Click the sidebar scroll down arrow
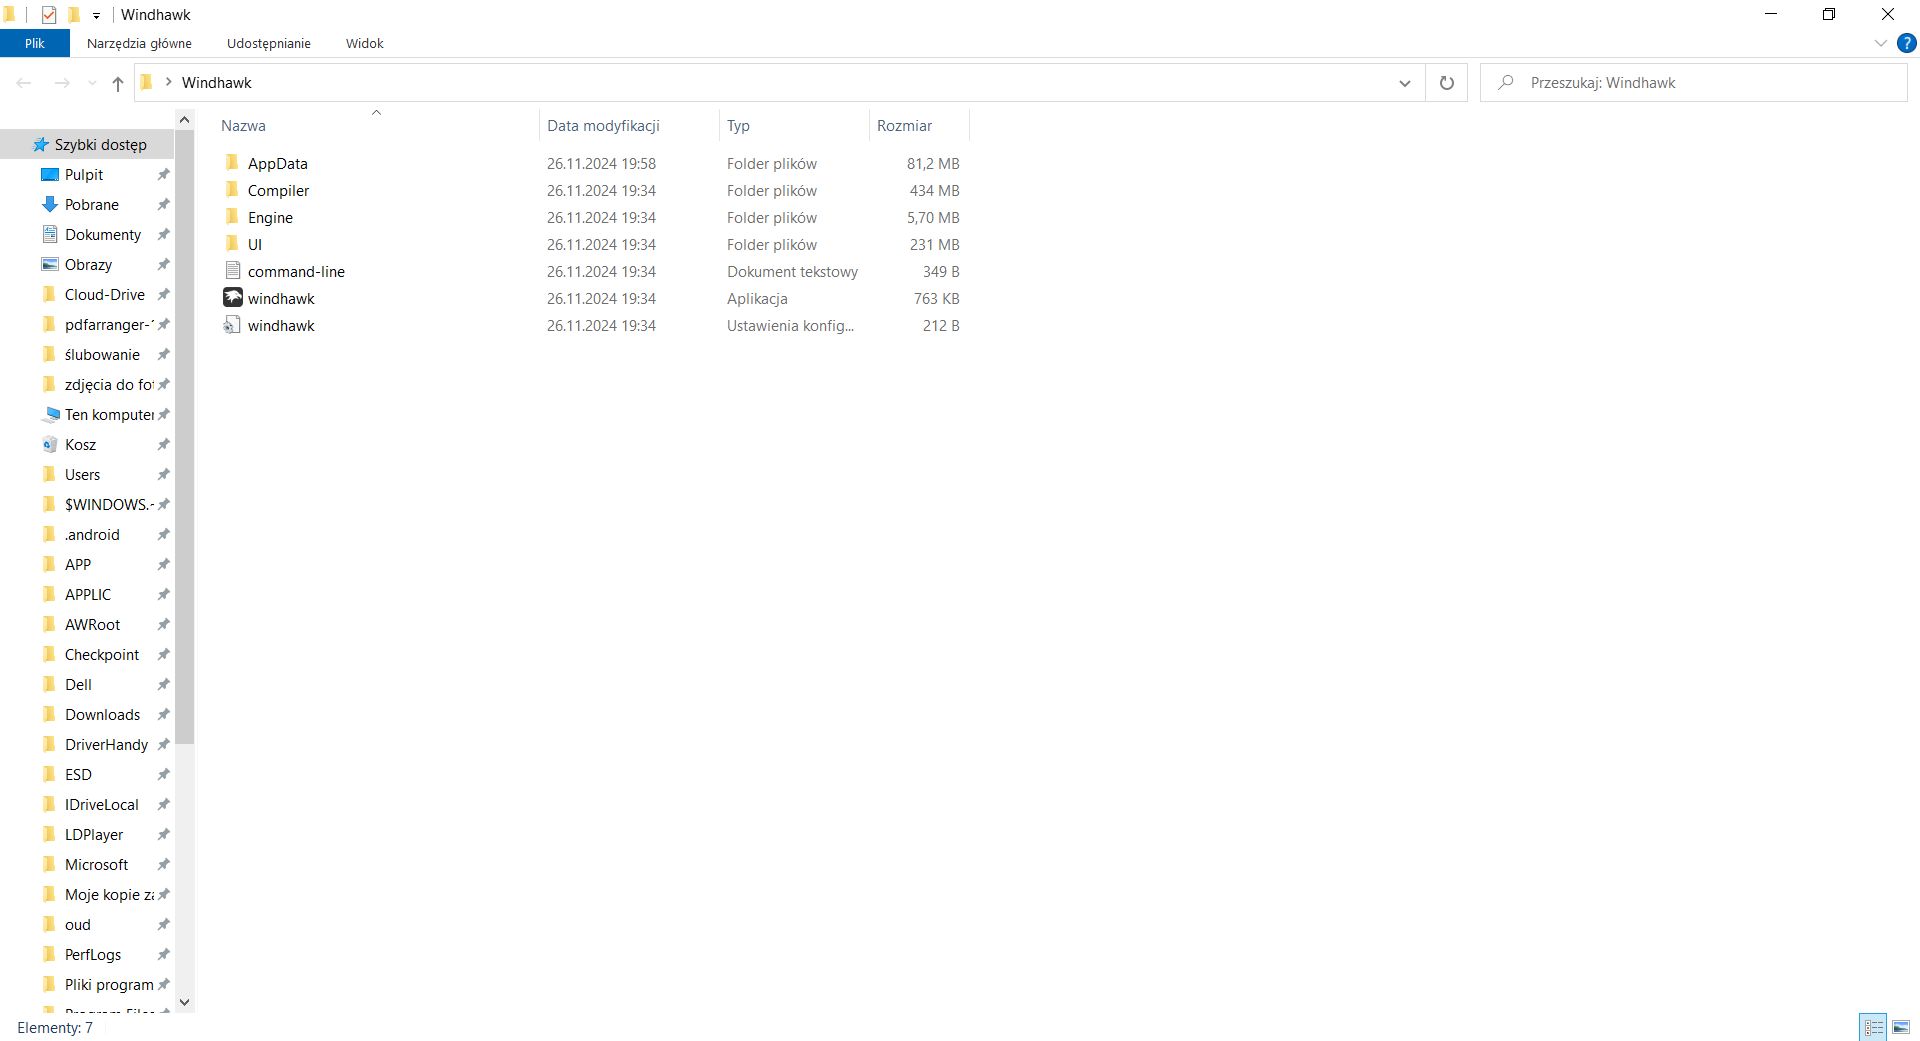1920x1041 pixels. pos(184,1002)
